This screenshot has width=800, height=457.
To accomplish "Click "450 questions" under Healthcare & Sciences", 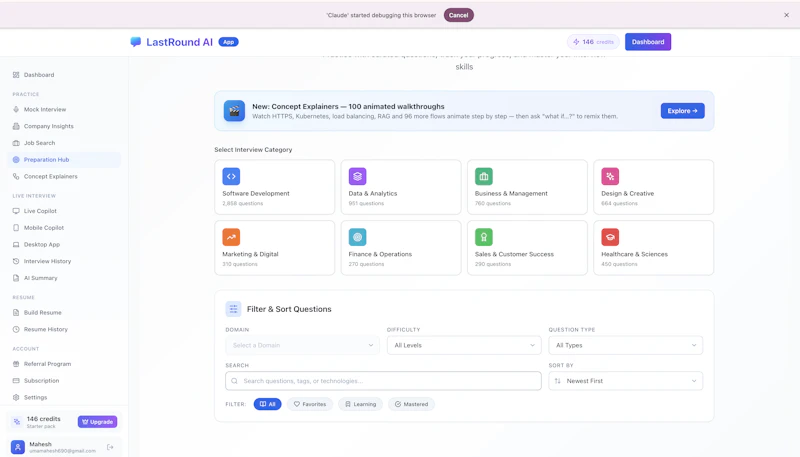I will click(x=619, y=264).
